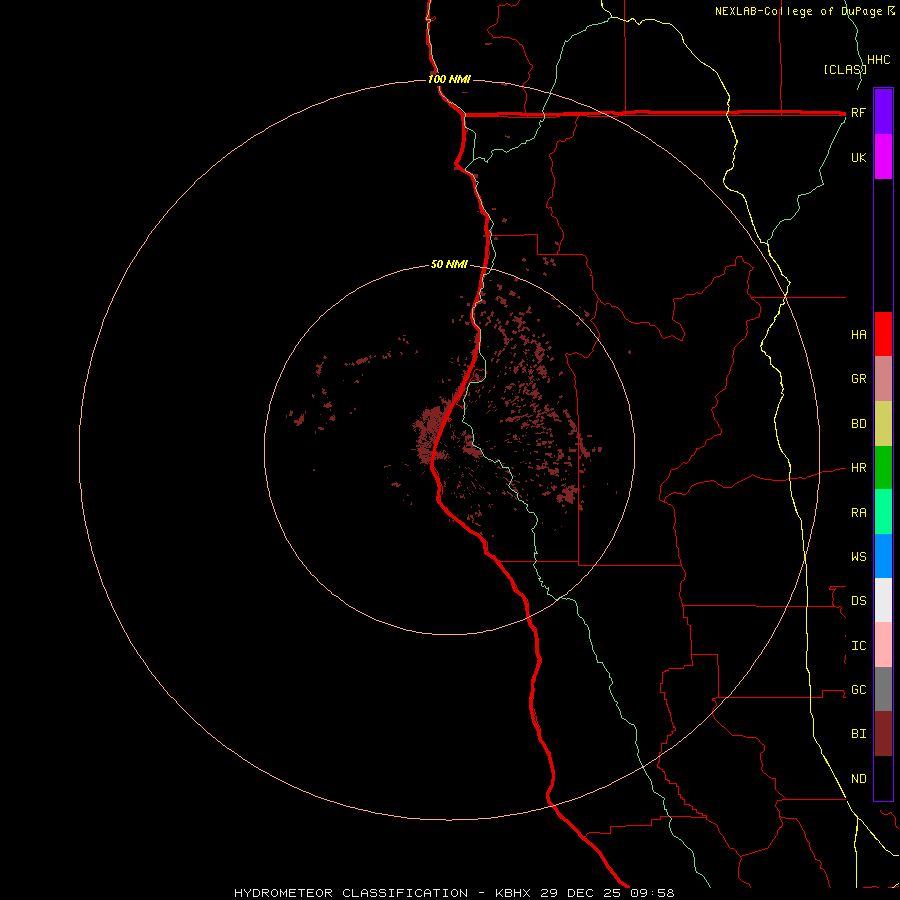
Task: Click the "NEXLAB-College of DuPage" credit text
Action: (798, 11)
